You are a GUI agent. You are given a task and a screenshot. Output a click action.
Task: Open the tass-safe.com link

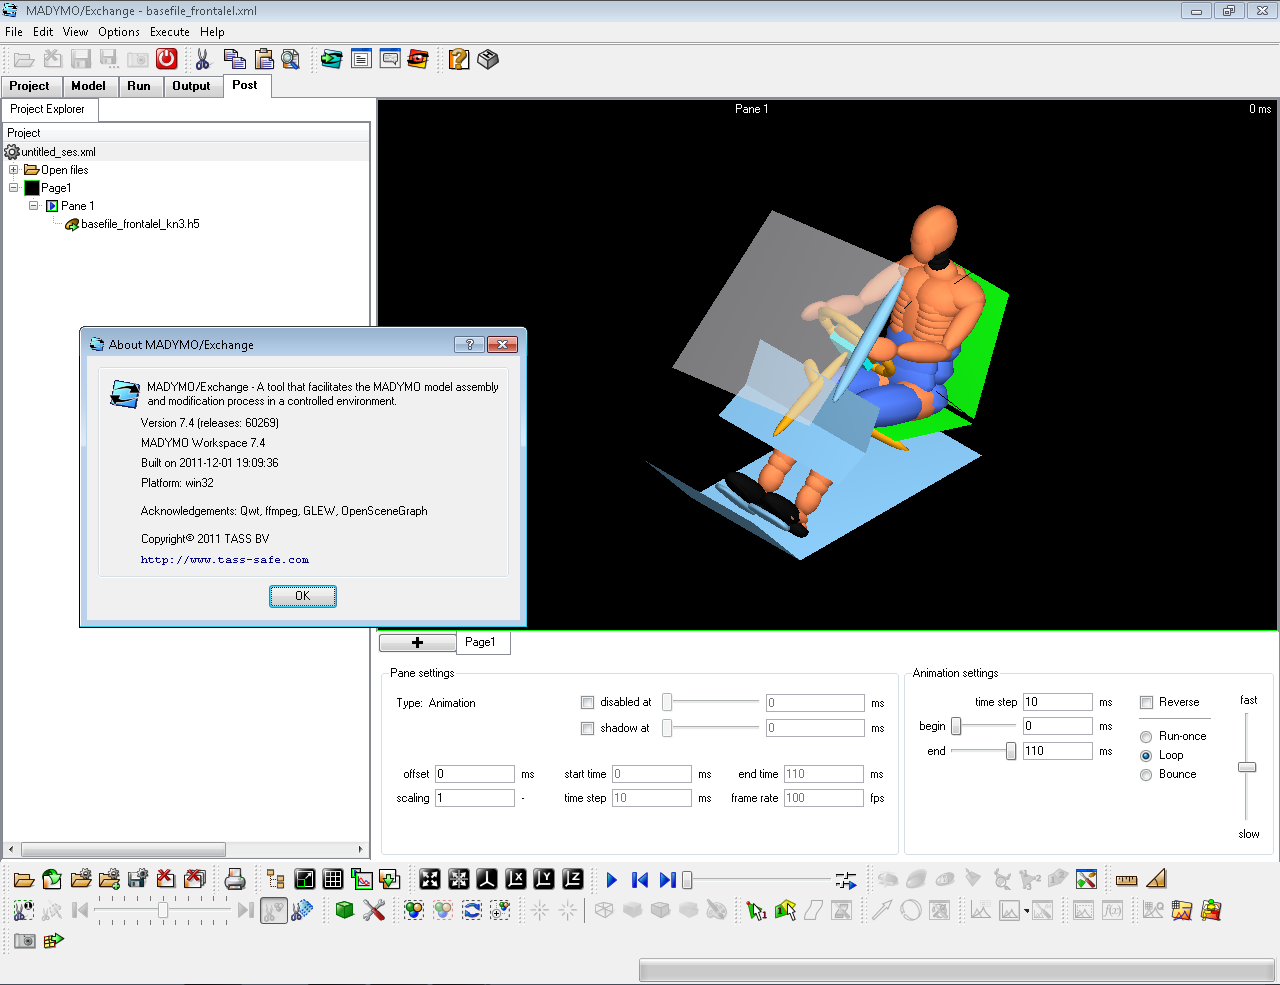(225, 560)
